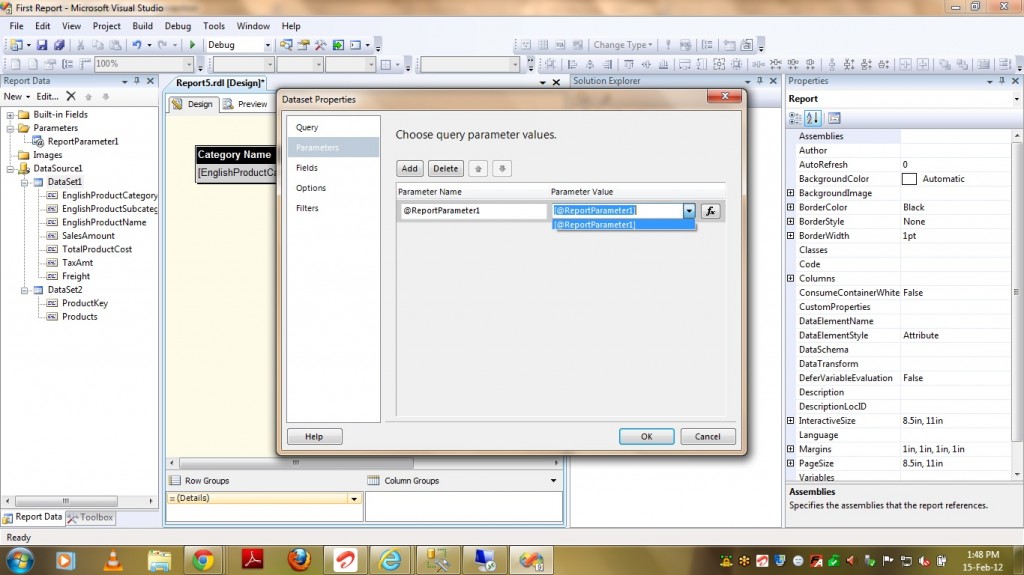
Task: Click the Property Pages icon in Properties
Action: 834,118
